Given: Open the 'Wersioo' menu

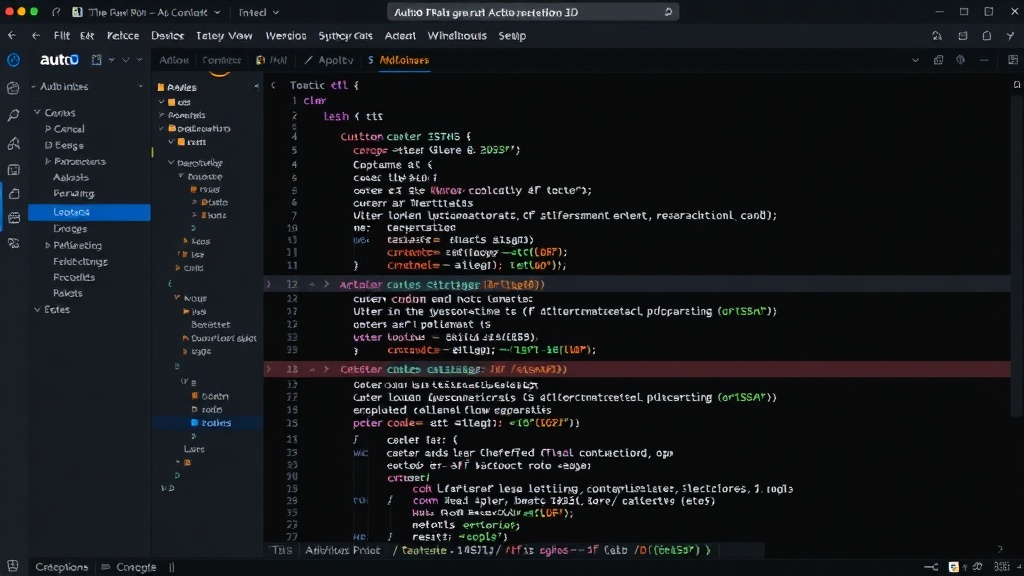Looking at the screenshot, I should (285, 36).
